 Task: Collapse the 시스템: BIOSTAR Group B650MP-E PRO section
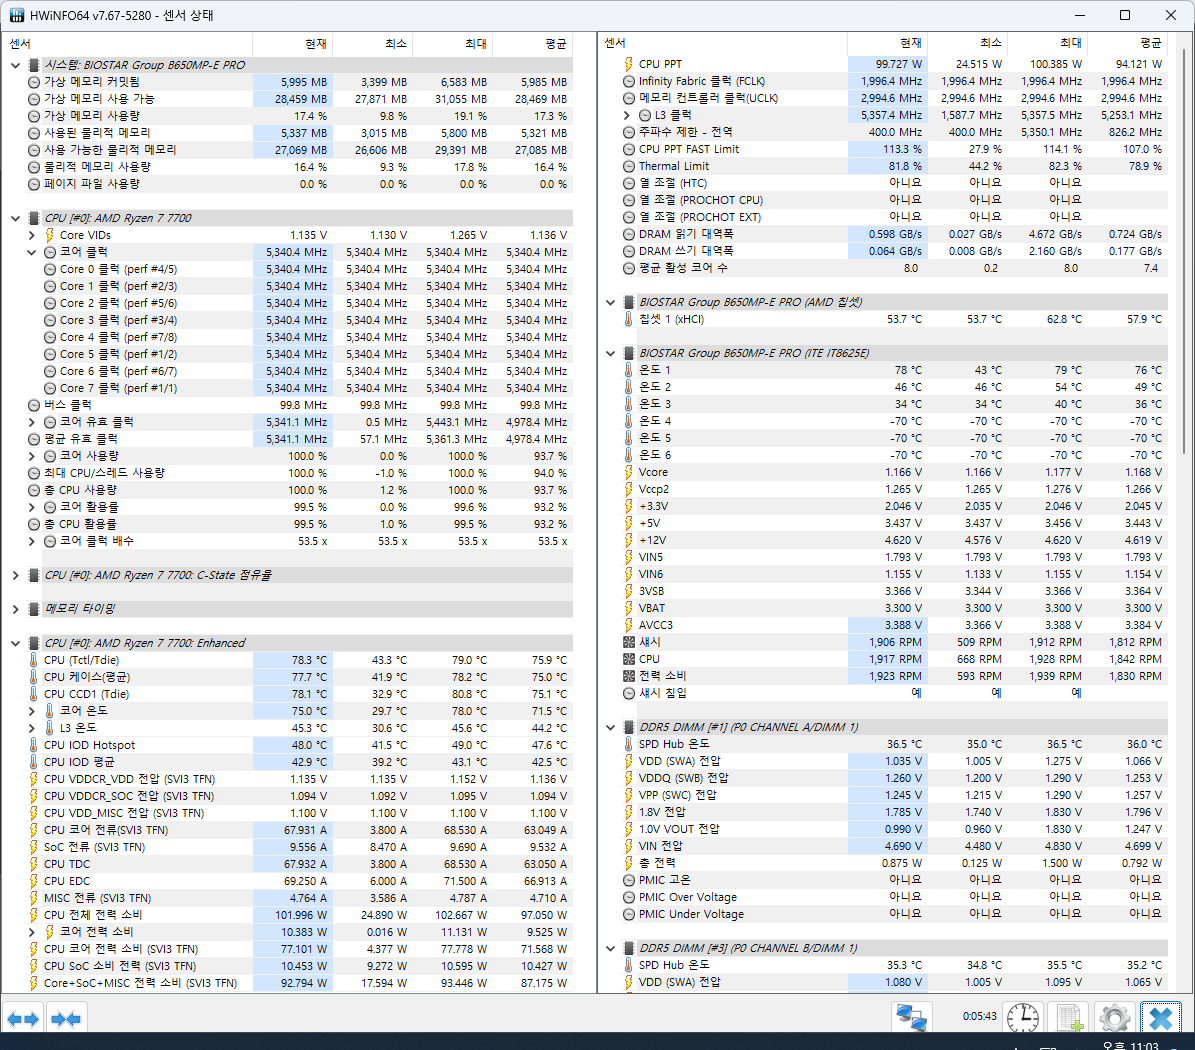click(x=15, y=66)
